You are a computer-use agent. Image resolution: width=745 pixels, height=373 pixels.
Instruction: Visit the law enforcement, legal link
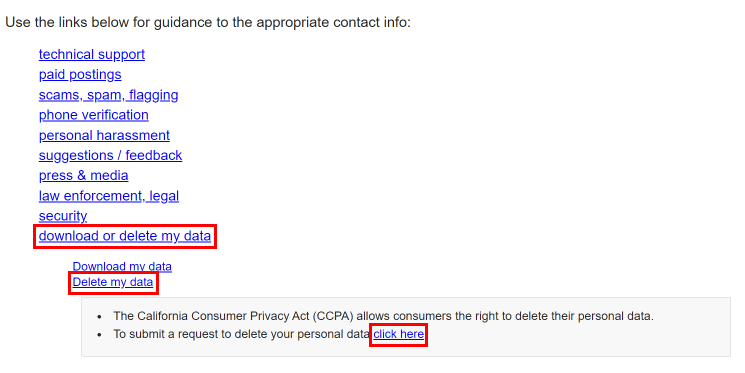coord(109,196)
